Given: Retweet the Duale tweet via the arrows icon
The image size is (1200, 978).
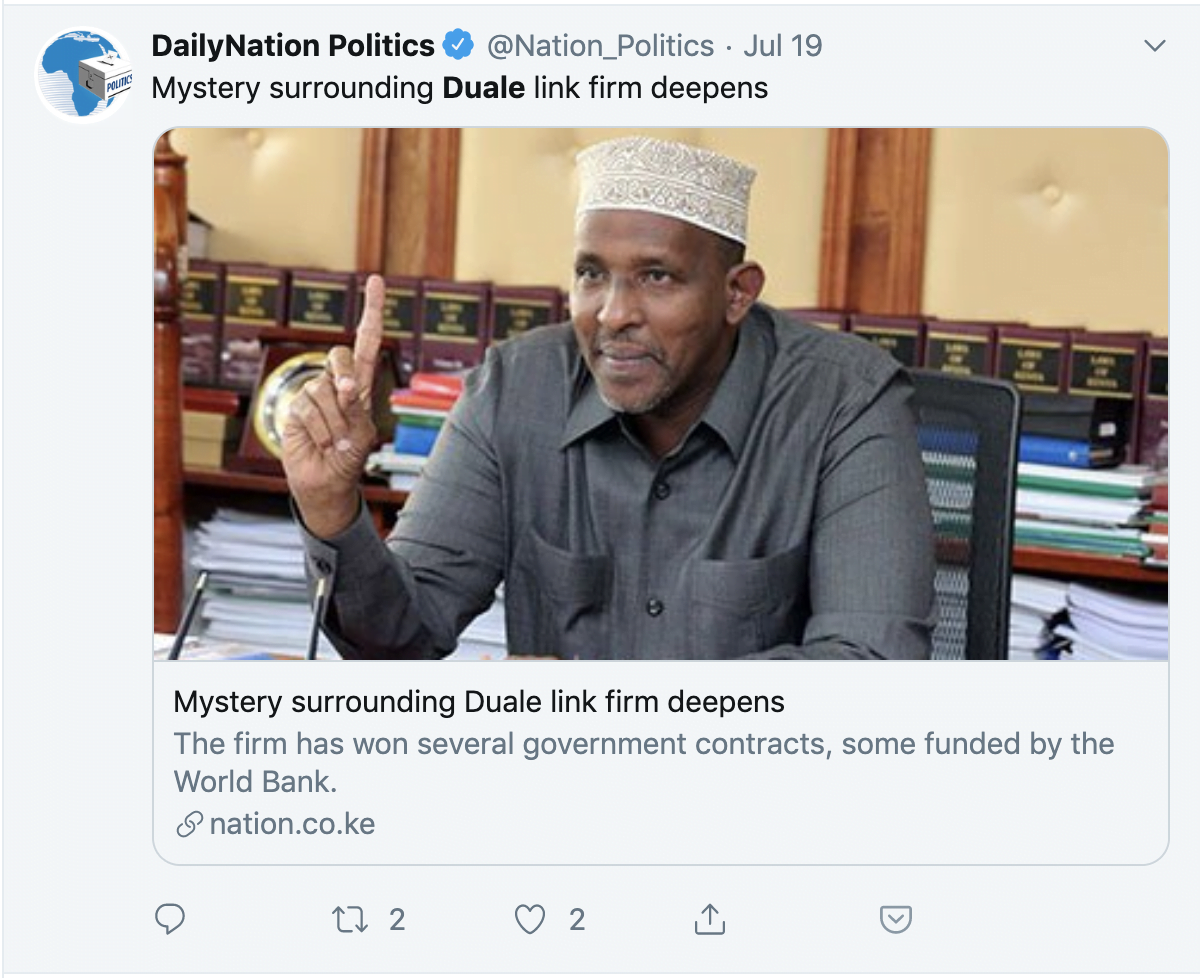Looking at the screenshot, I should click(349, 918).
